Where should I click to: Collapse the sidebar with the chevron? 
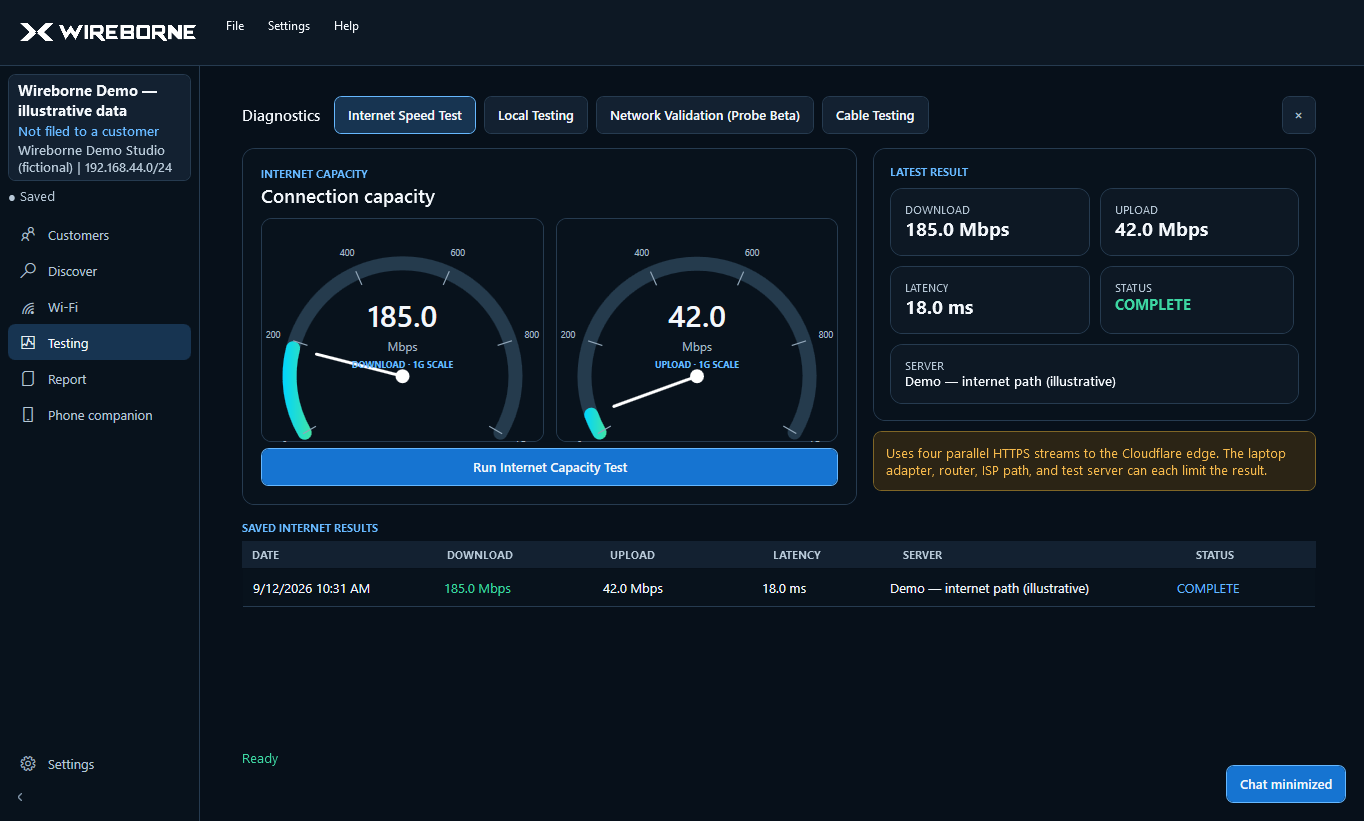20,797
